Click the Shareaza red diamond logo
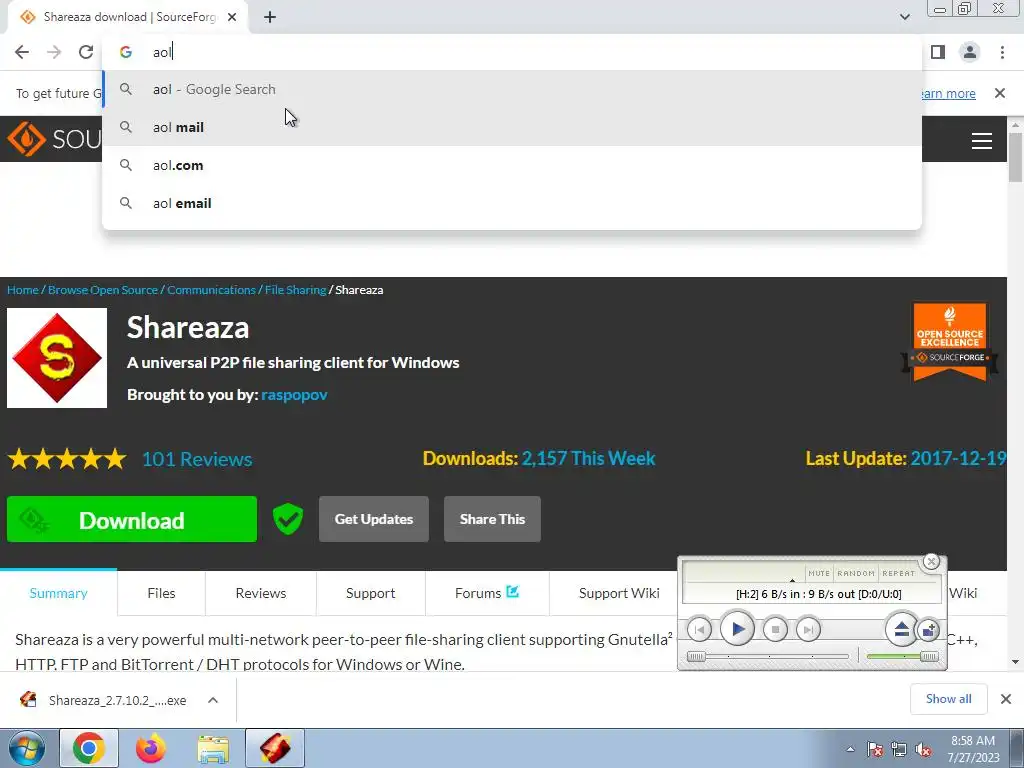This screenshot has height=768, width=1024. click(x=57, y=358)
